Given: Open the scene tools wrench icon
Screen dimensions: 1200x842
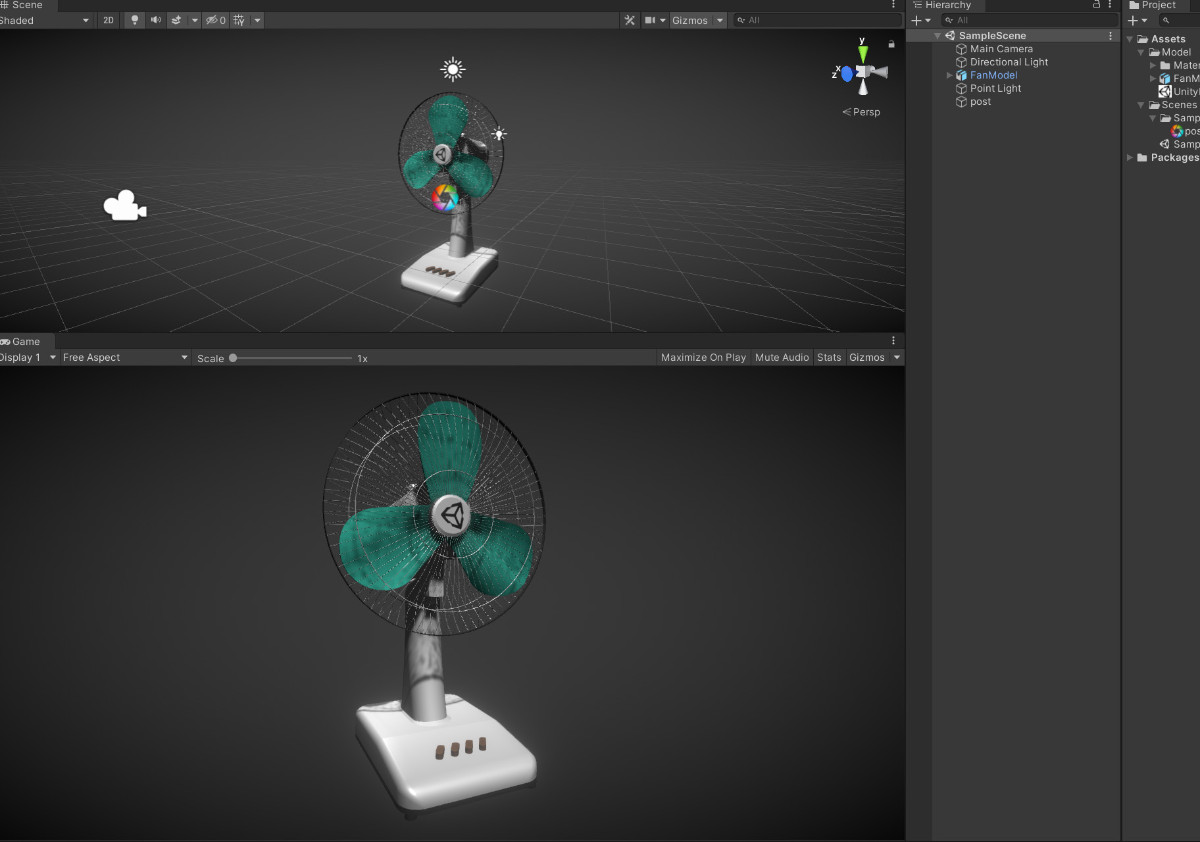Looking at the screenshot, I should click(629, 20).
